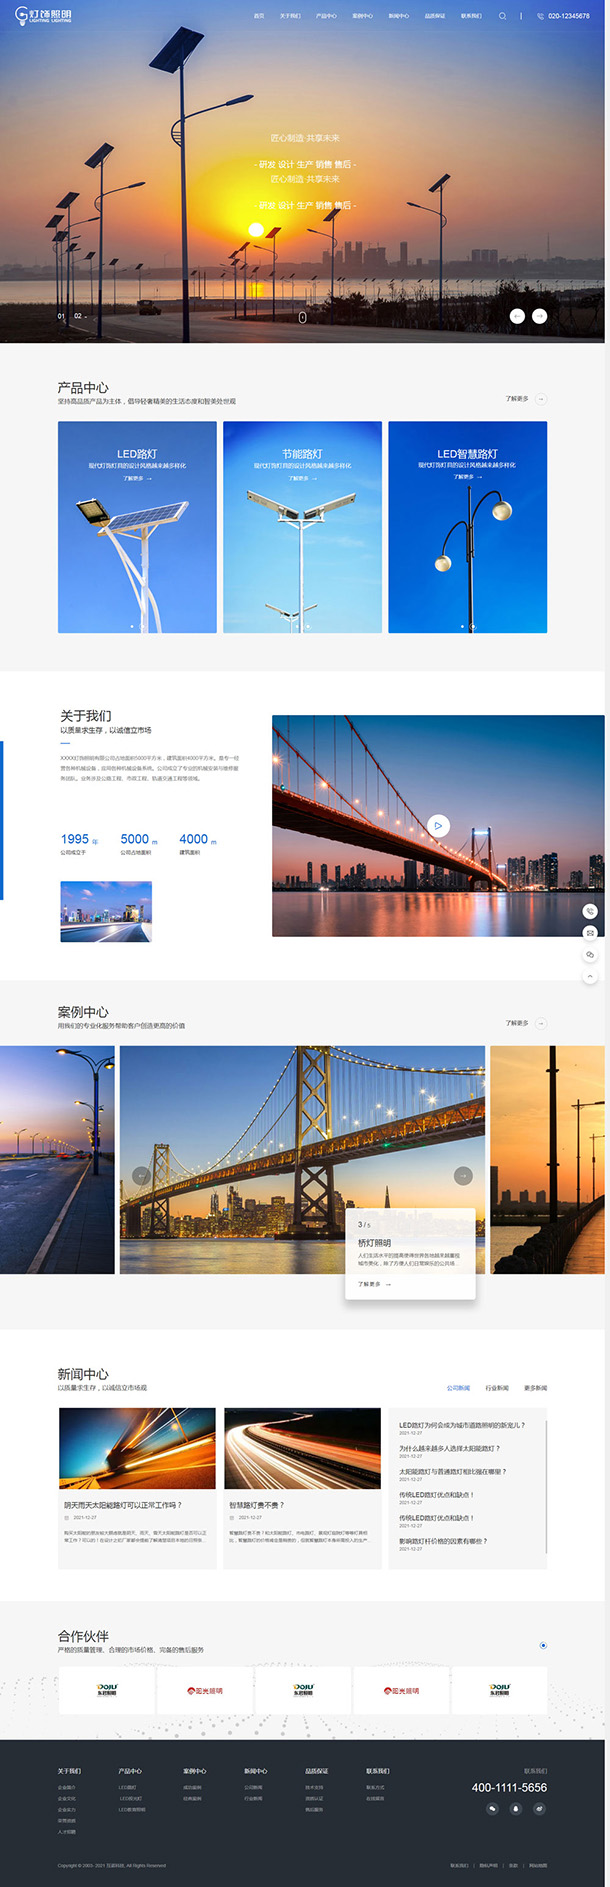Play the bridge video in About section
This screenshot has width=610, height=1887.
pyautogui.click(x=438, y=825)
